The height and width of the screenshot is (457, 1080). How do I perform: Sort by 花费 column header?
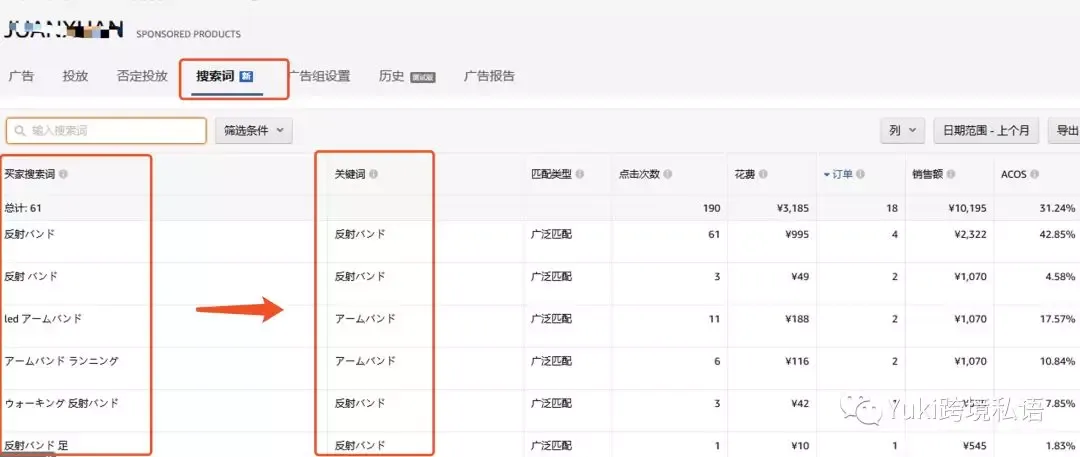click(745, 174)
